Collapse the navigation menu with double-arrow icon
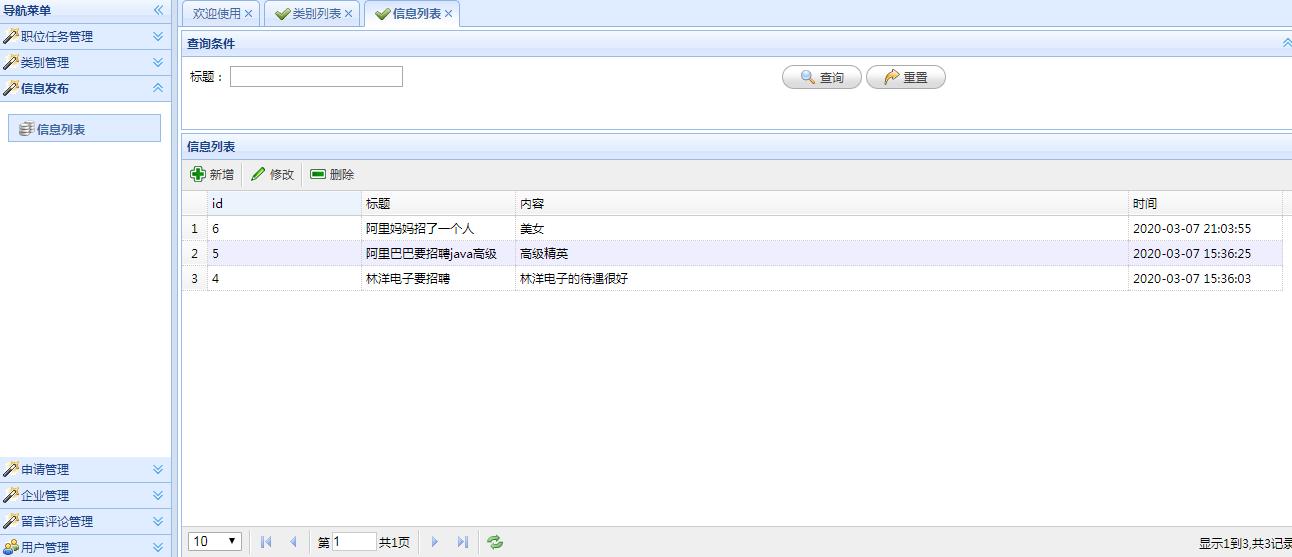The height and width of the screenshot is (557, 1292). (158, 10)
